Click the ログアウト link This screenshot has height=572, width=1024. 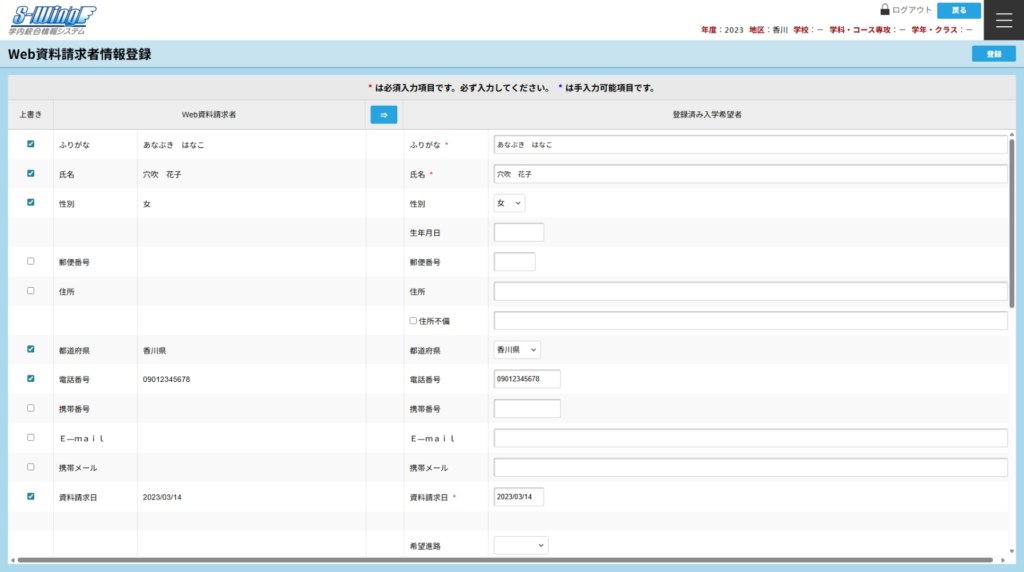click(911, 10)
